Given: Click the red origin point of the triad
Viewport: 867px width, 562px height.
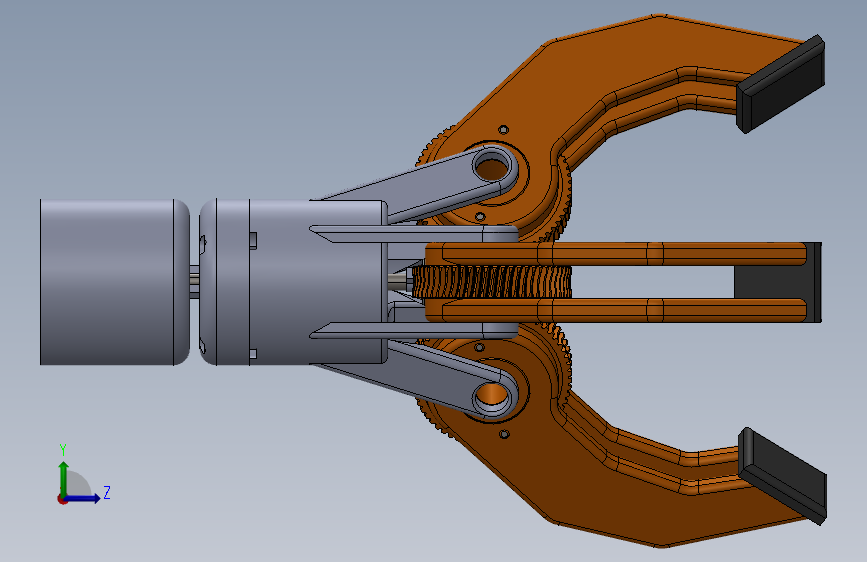Looking at the screenshot, I should [62, 499].
